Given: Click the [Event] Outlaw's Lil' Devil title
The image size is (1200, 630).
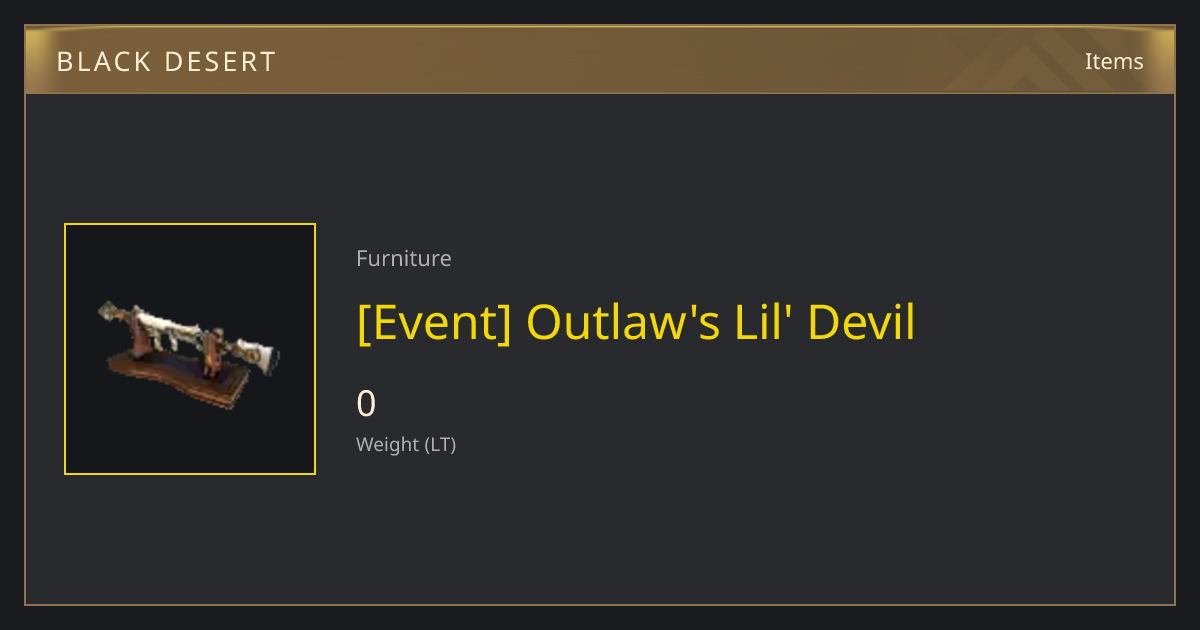Looking at the screenshot, I should [x=636, y=322].
